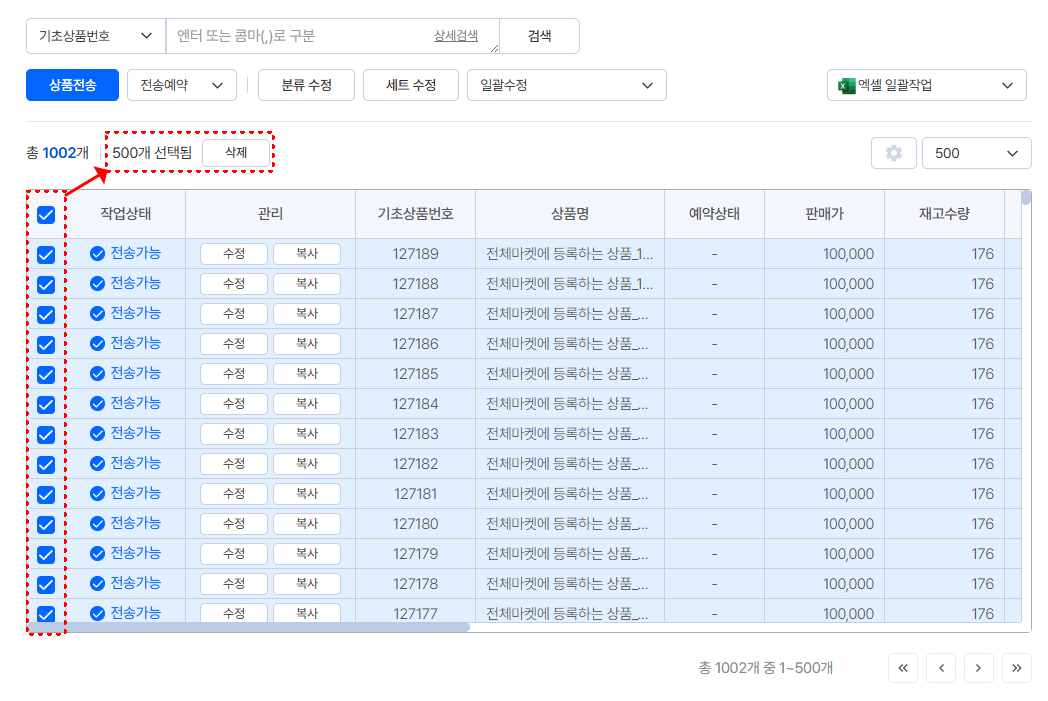1048x701 pixels.
Task: Open the 일괄수정 dropdown menu
Action: [566, 86]
